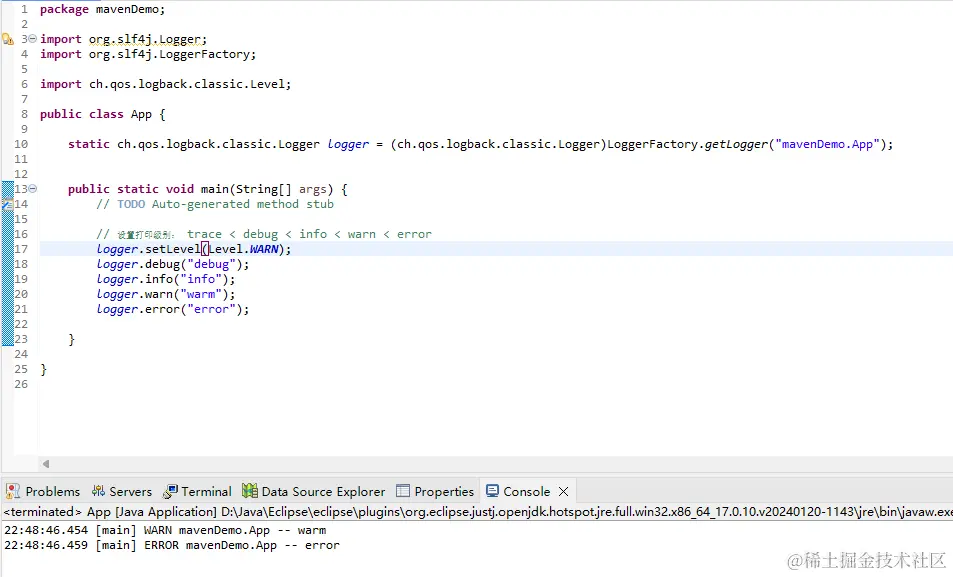Click the string "mavenDemo.App" on line 10
Screen dimensions: 953x577
tap(827, 144)
